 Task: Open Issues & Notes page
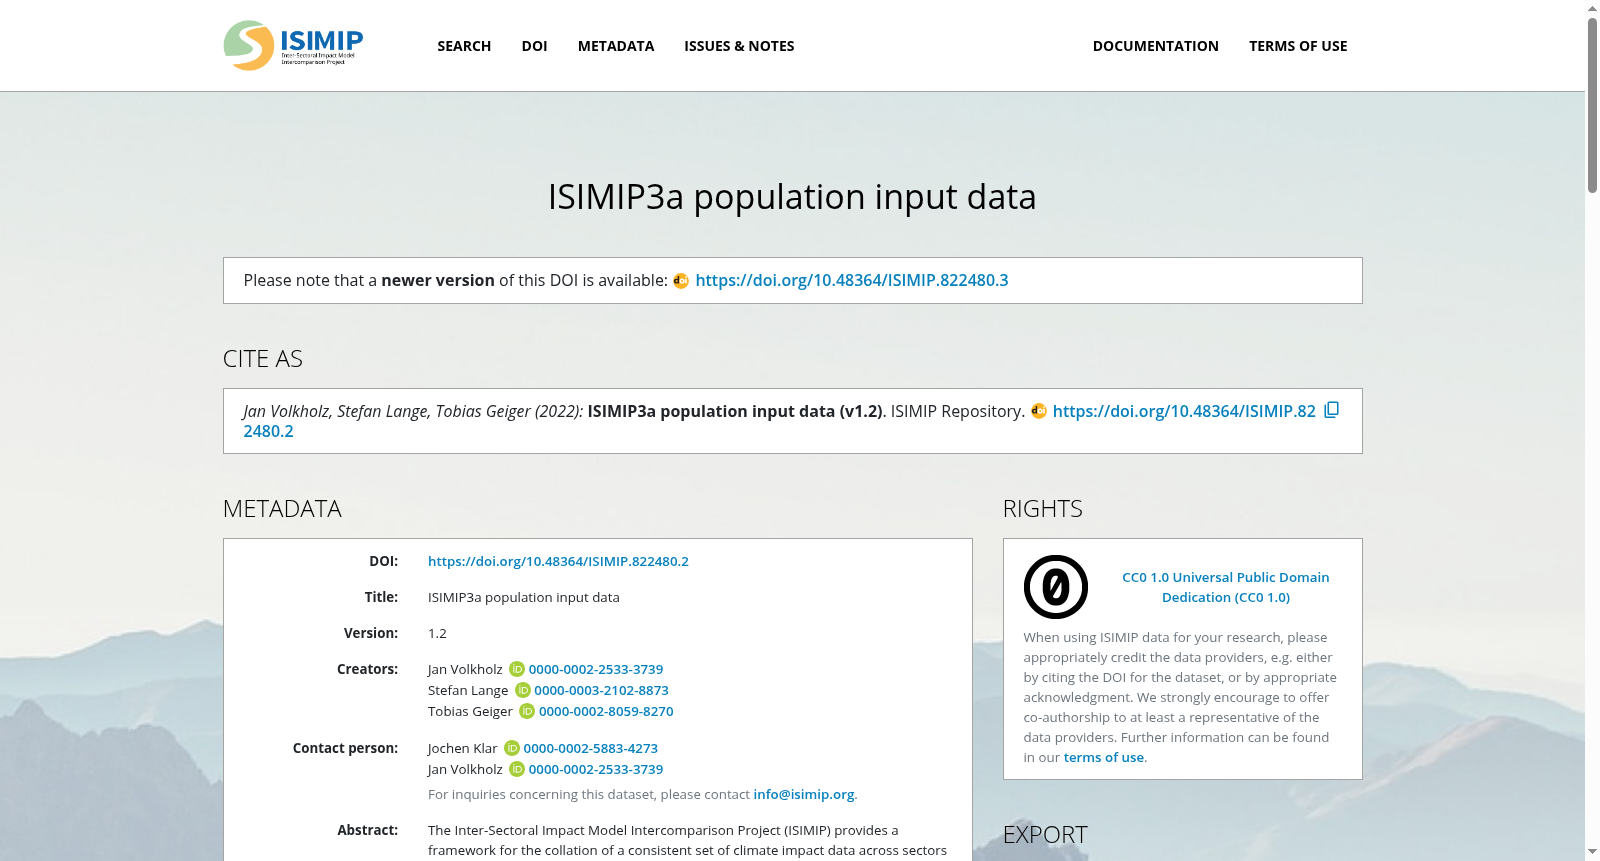pyautogui.click(x=739, y=46)
